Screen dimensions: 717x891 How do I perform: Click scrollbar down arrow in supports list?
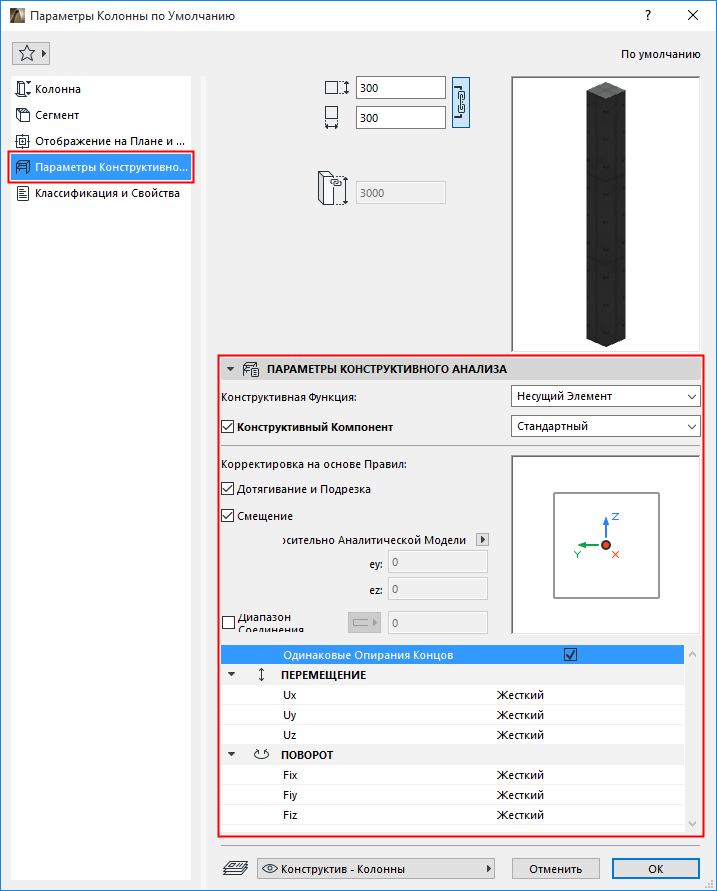point(692,823)
